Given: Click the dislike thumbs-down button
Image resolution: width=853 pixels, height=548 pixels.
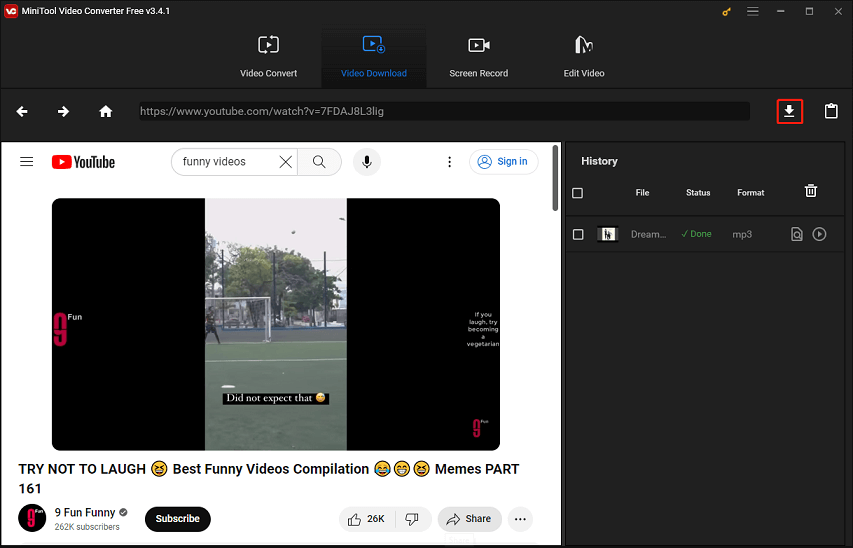Looking at the screenshot, I should click(x=412, y=519).
